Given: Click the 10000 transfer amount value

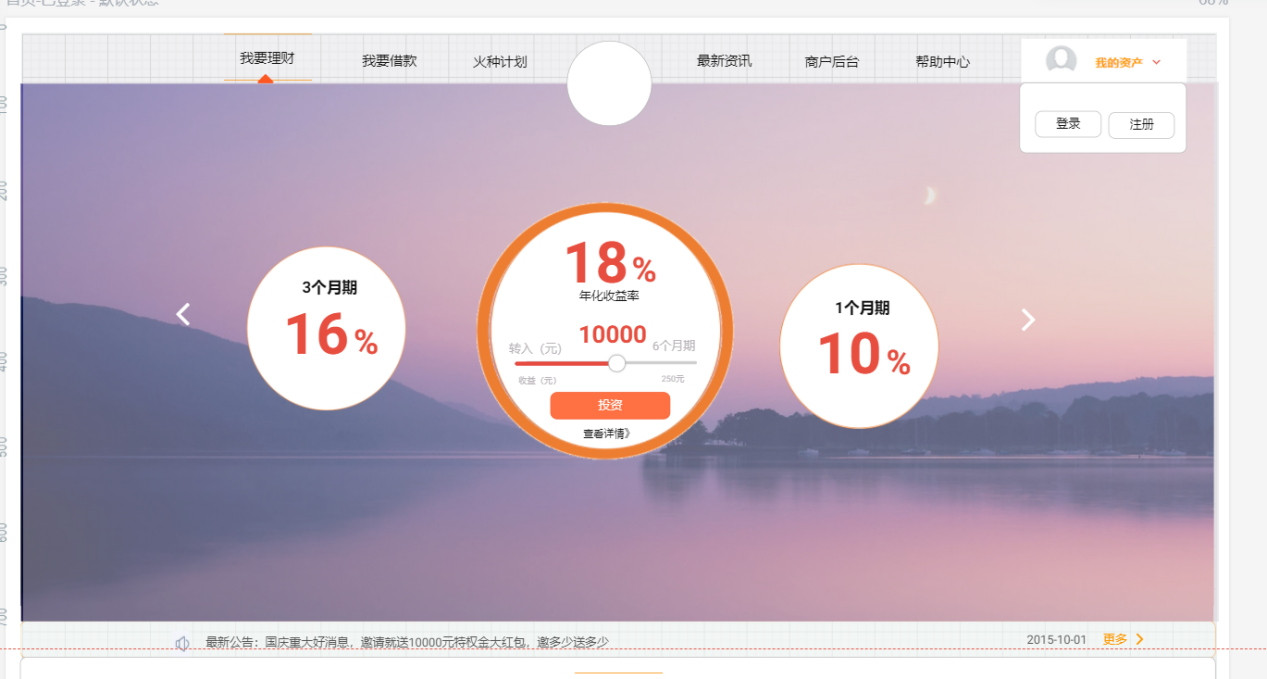Looking at the screenshot, I should point(613,335).
